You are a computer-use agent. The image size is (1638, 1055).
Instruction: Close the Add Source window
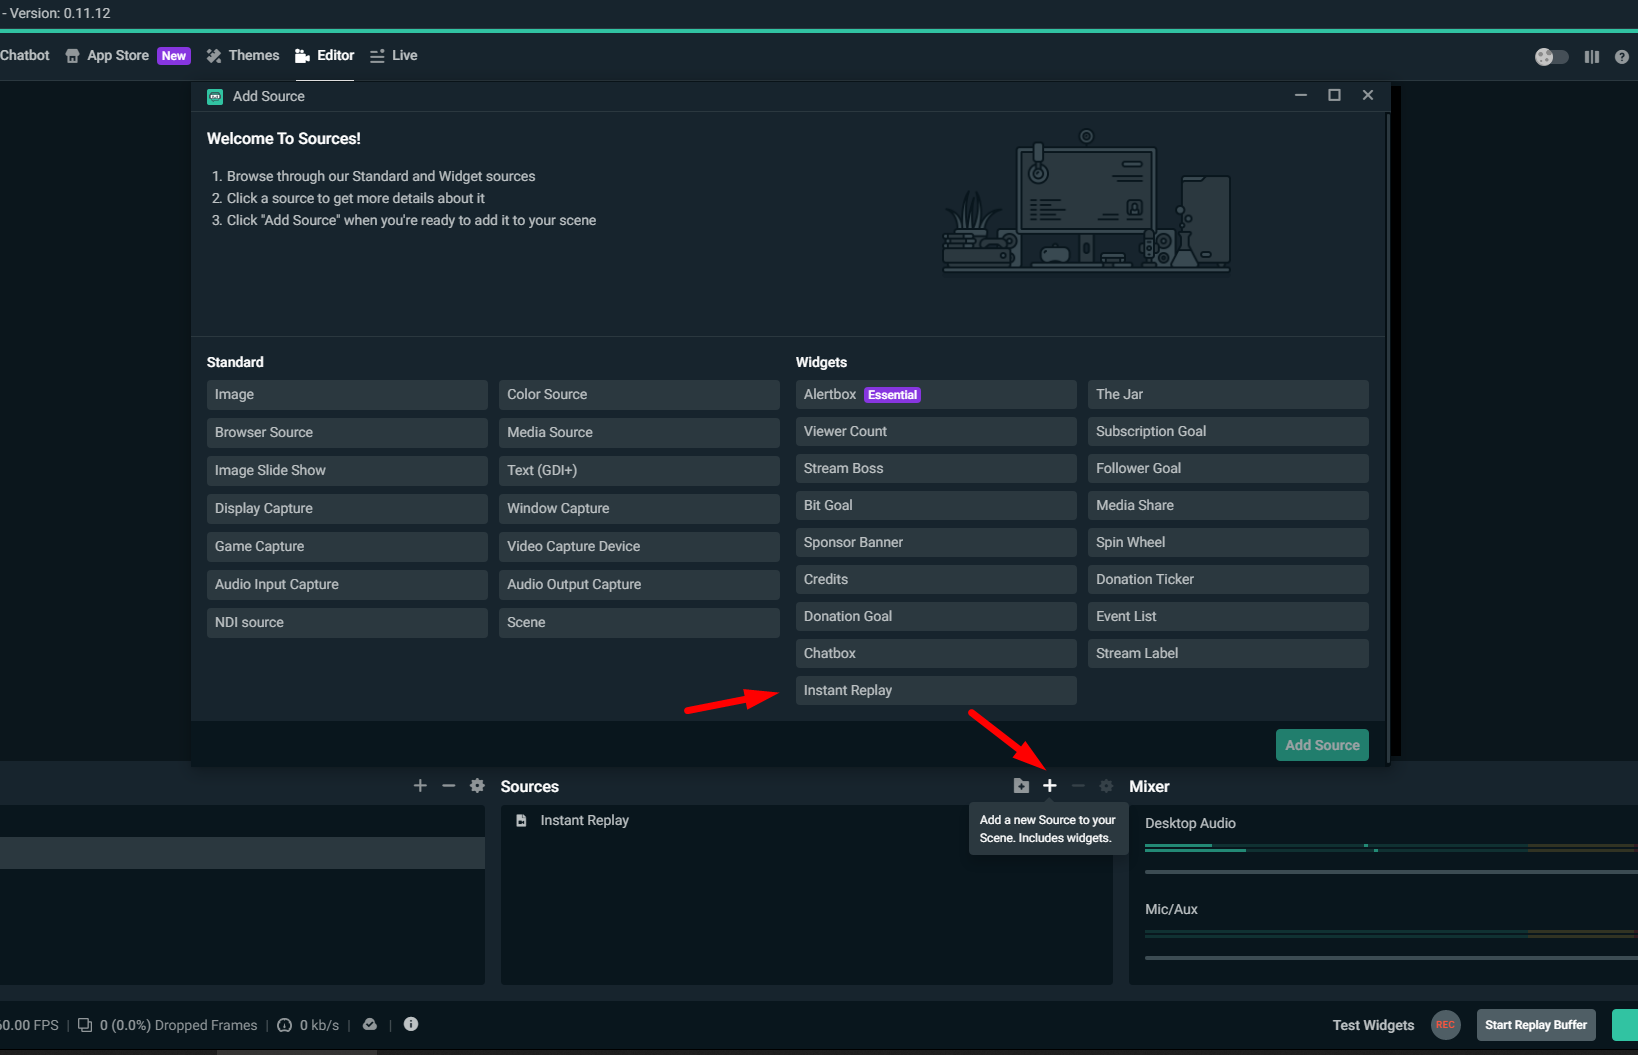(1368, 95)
